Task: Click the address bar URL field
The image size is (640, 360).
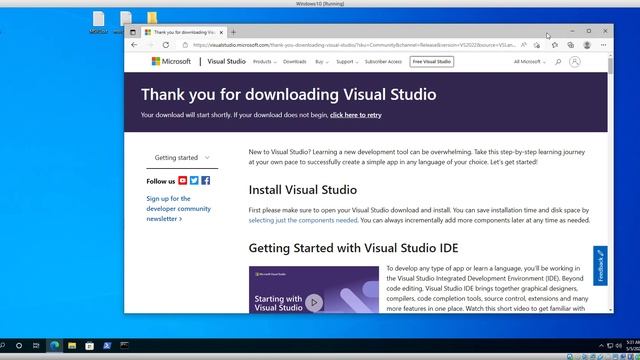Action: pyautogui.click(x=354, y=45)
